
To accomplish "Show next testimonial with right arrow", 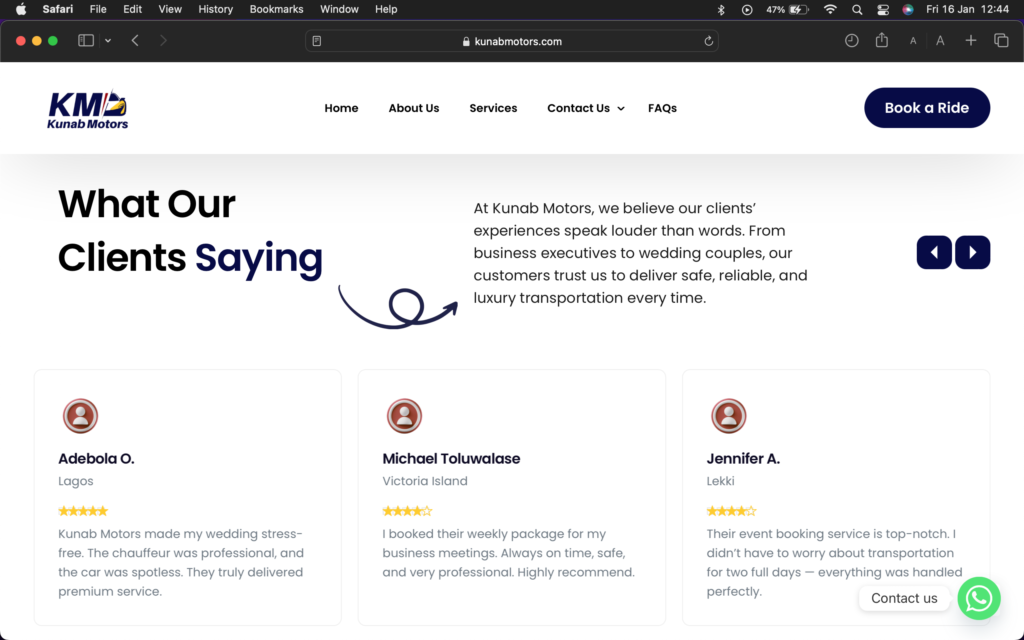I will coord(972,252).
